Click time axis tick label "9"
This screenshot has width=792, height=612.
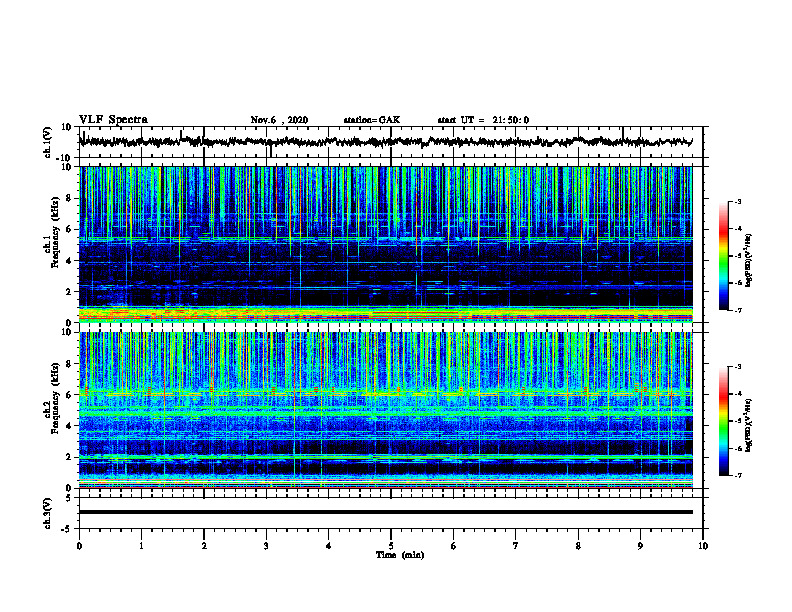click(x=640, y=546)
